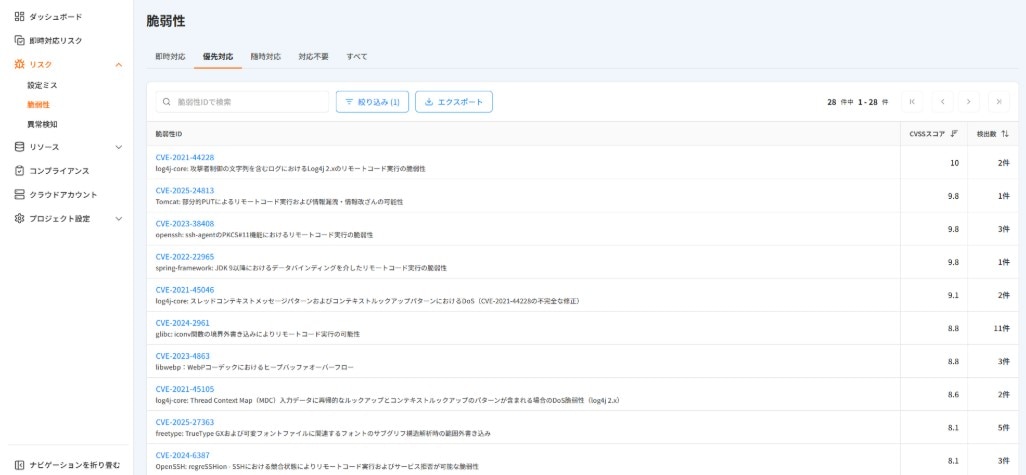Click the 即時対応リスク sidebar icon
Image resolution: width=1026 pixels, height=475 pixels.
(19, 41)
